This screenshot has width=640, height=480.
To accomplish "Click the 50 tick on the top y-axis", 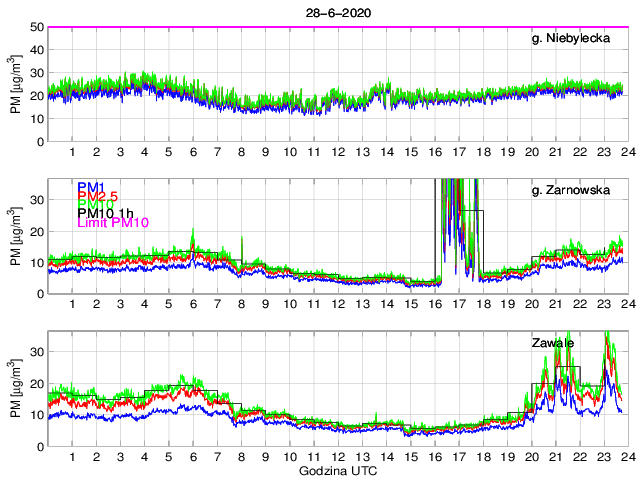I will pyautogui.click(x=36, y=27).
